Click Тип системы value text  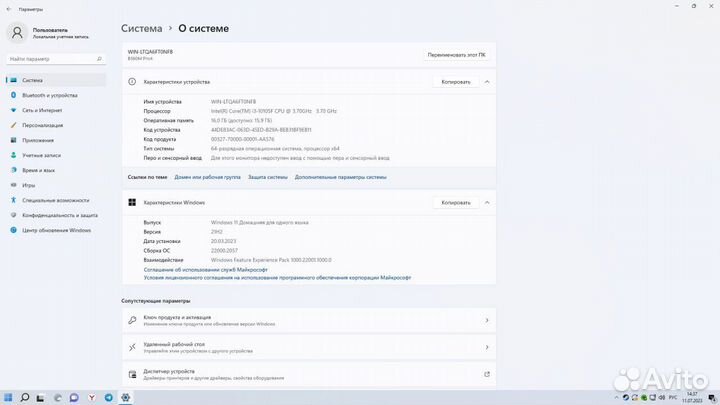[275, 148]
